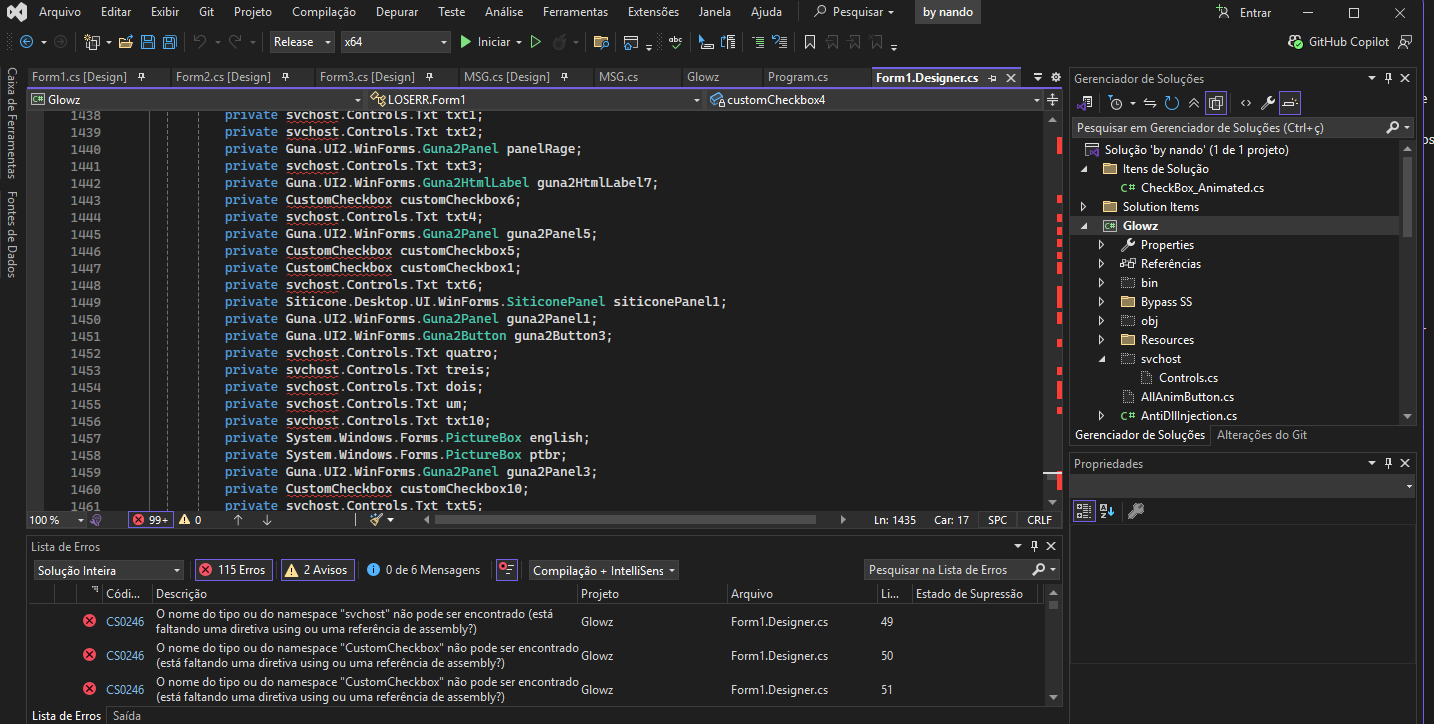Click the Sync with Active Document arrows icon
The width and height of the screenshot is (1434, 724).
coord(1150,102)
